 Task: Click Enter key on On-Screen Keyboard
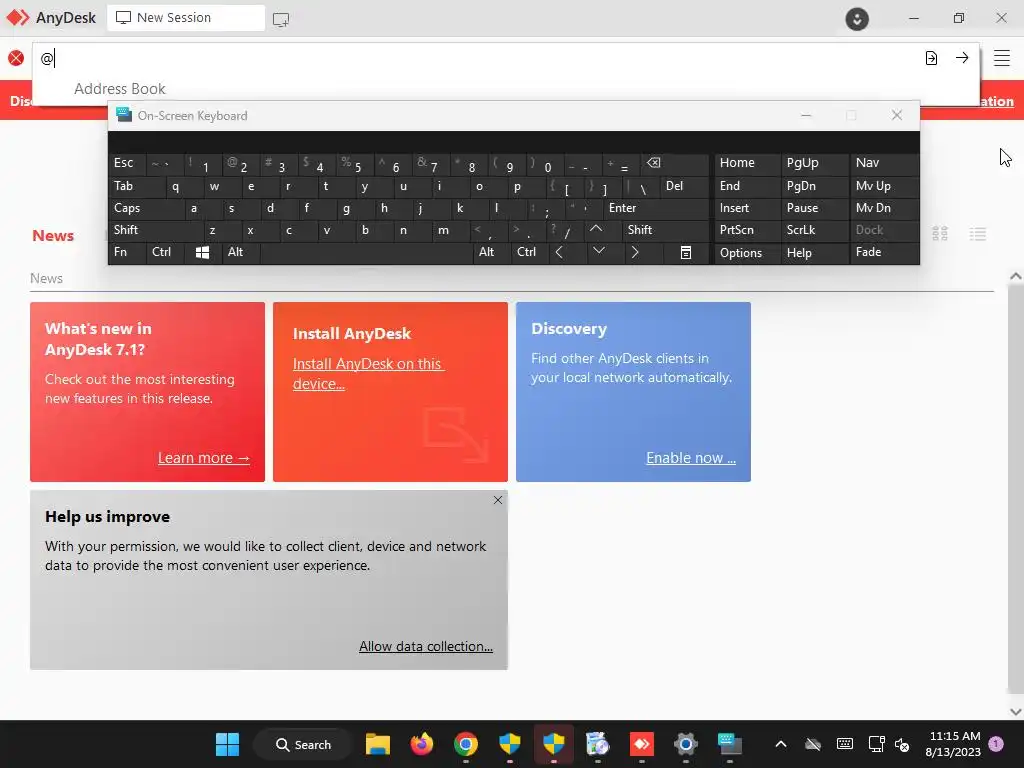click(x=655, y=208)
